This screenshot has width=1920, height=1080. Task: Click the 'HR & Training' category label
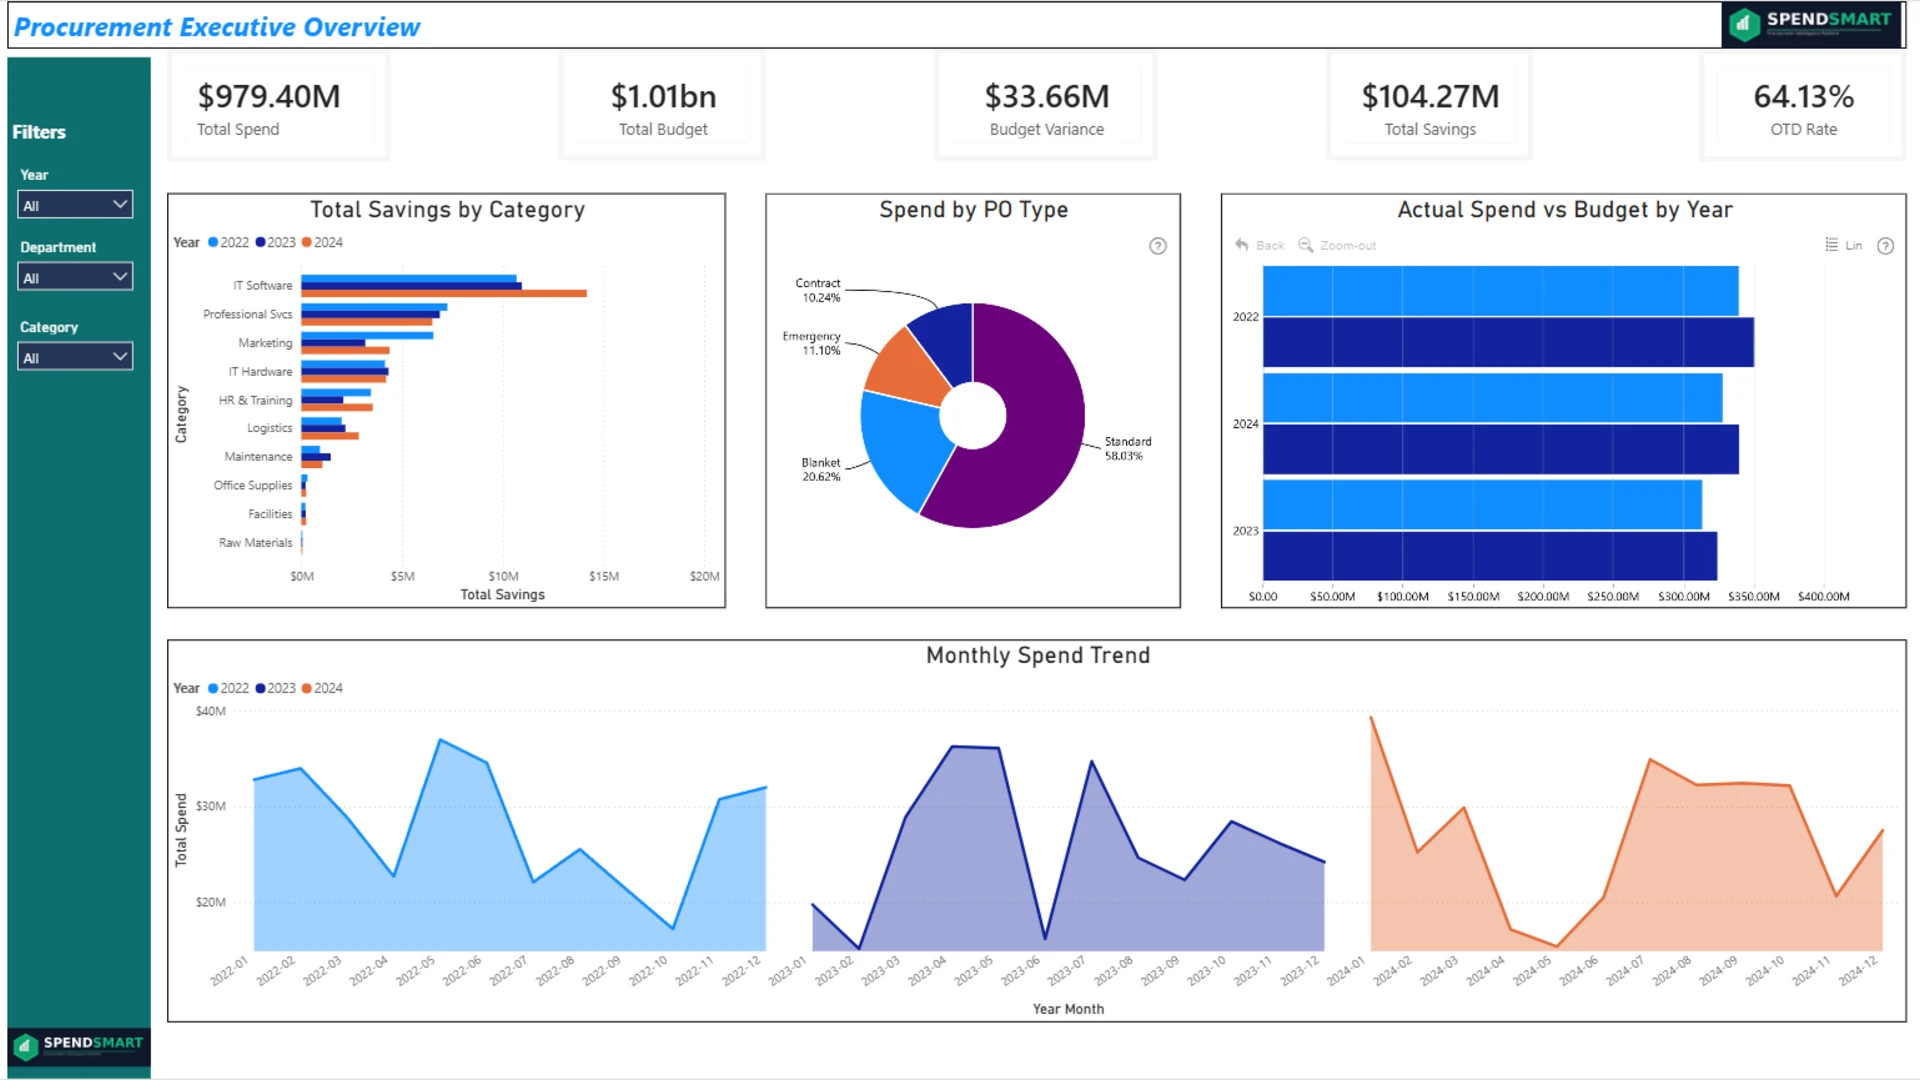(256, 400)
